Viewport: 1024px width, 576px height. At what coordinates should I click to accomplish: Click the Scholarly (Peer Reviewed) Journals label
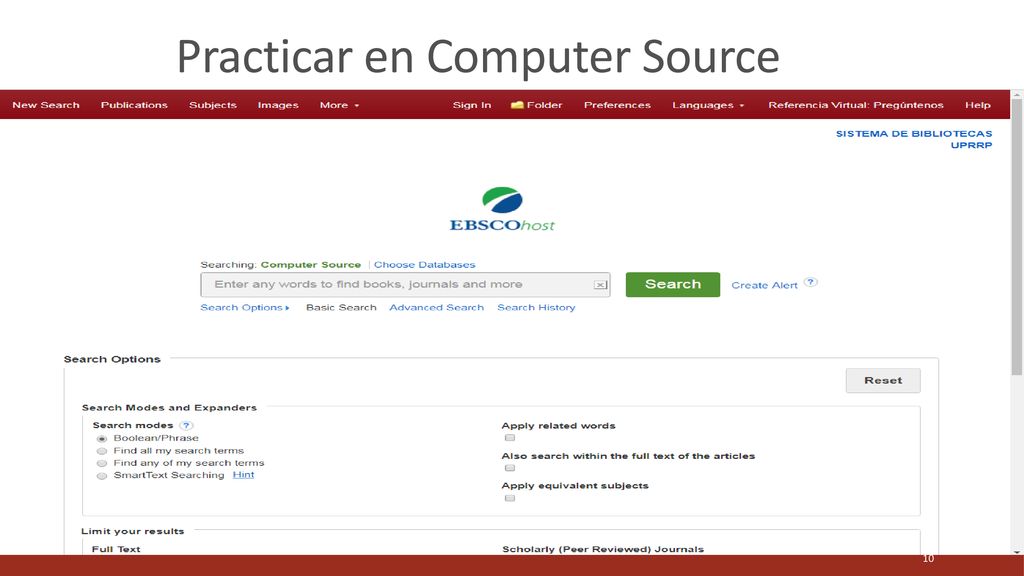(x=603, y=549)
